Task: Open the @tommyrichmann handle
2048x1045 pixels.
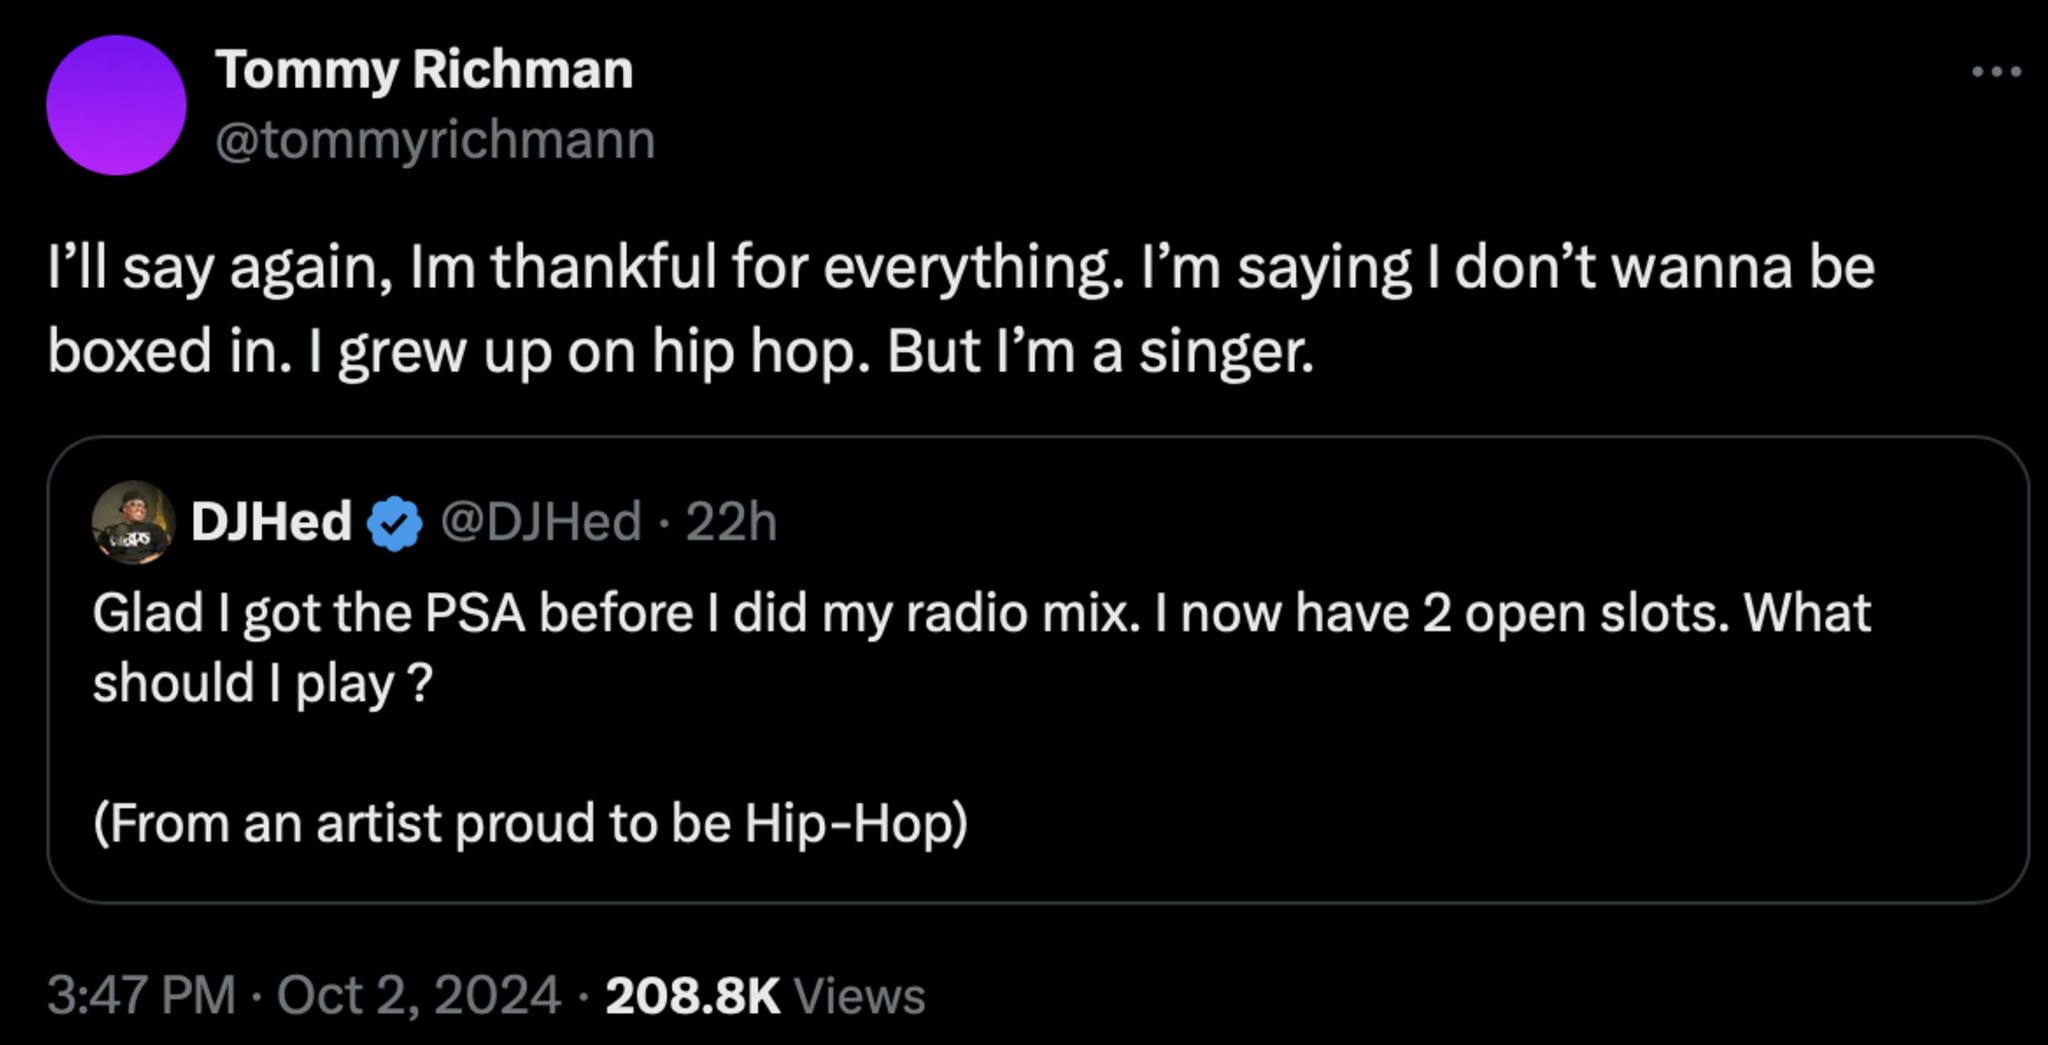Action: point(436,140)
